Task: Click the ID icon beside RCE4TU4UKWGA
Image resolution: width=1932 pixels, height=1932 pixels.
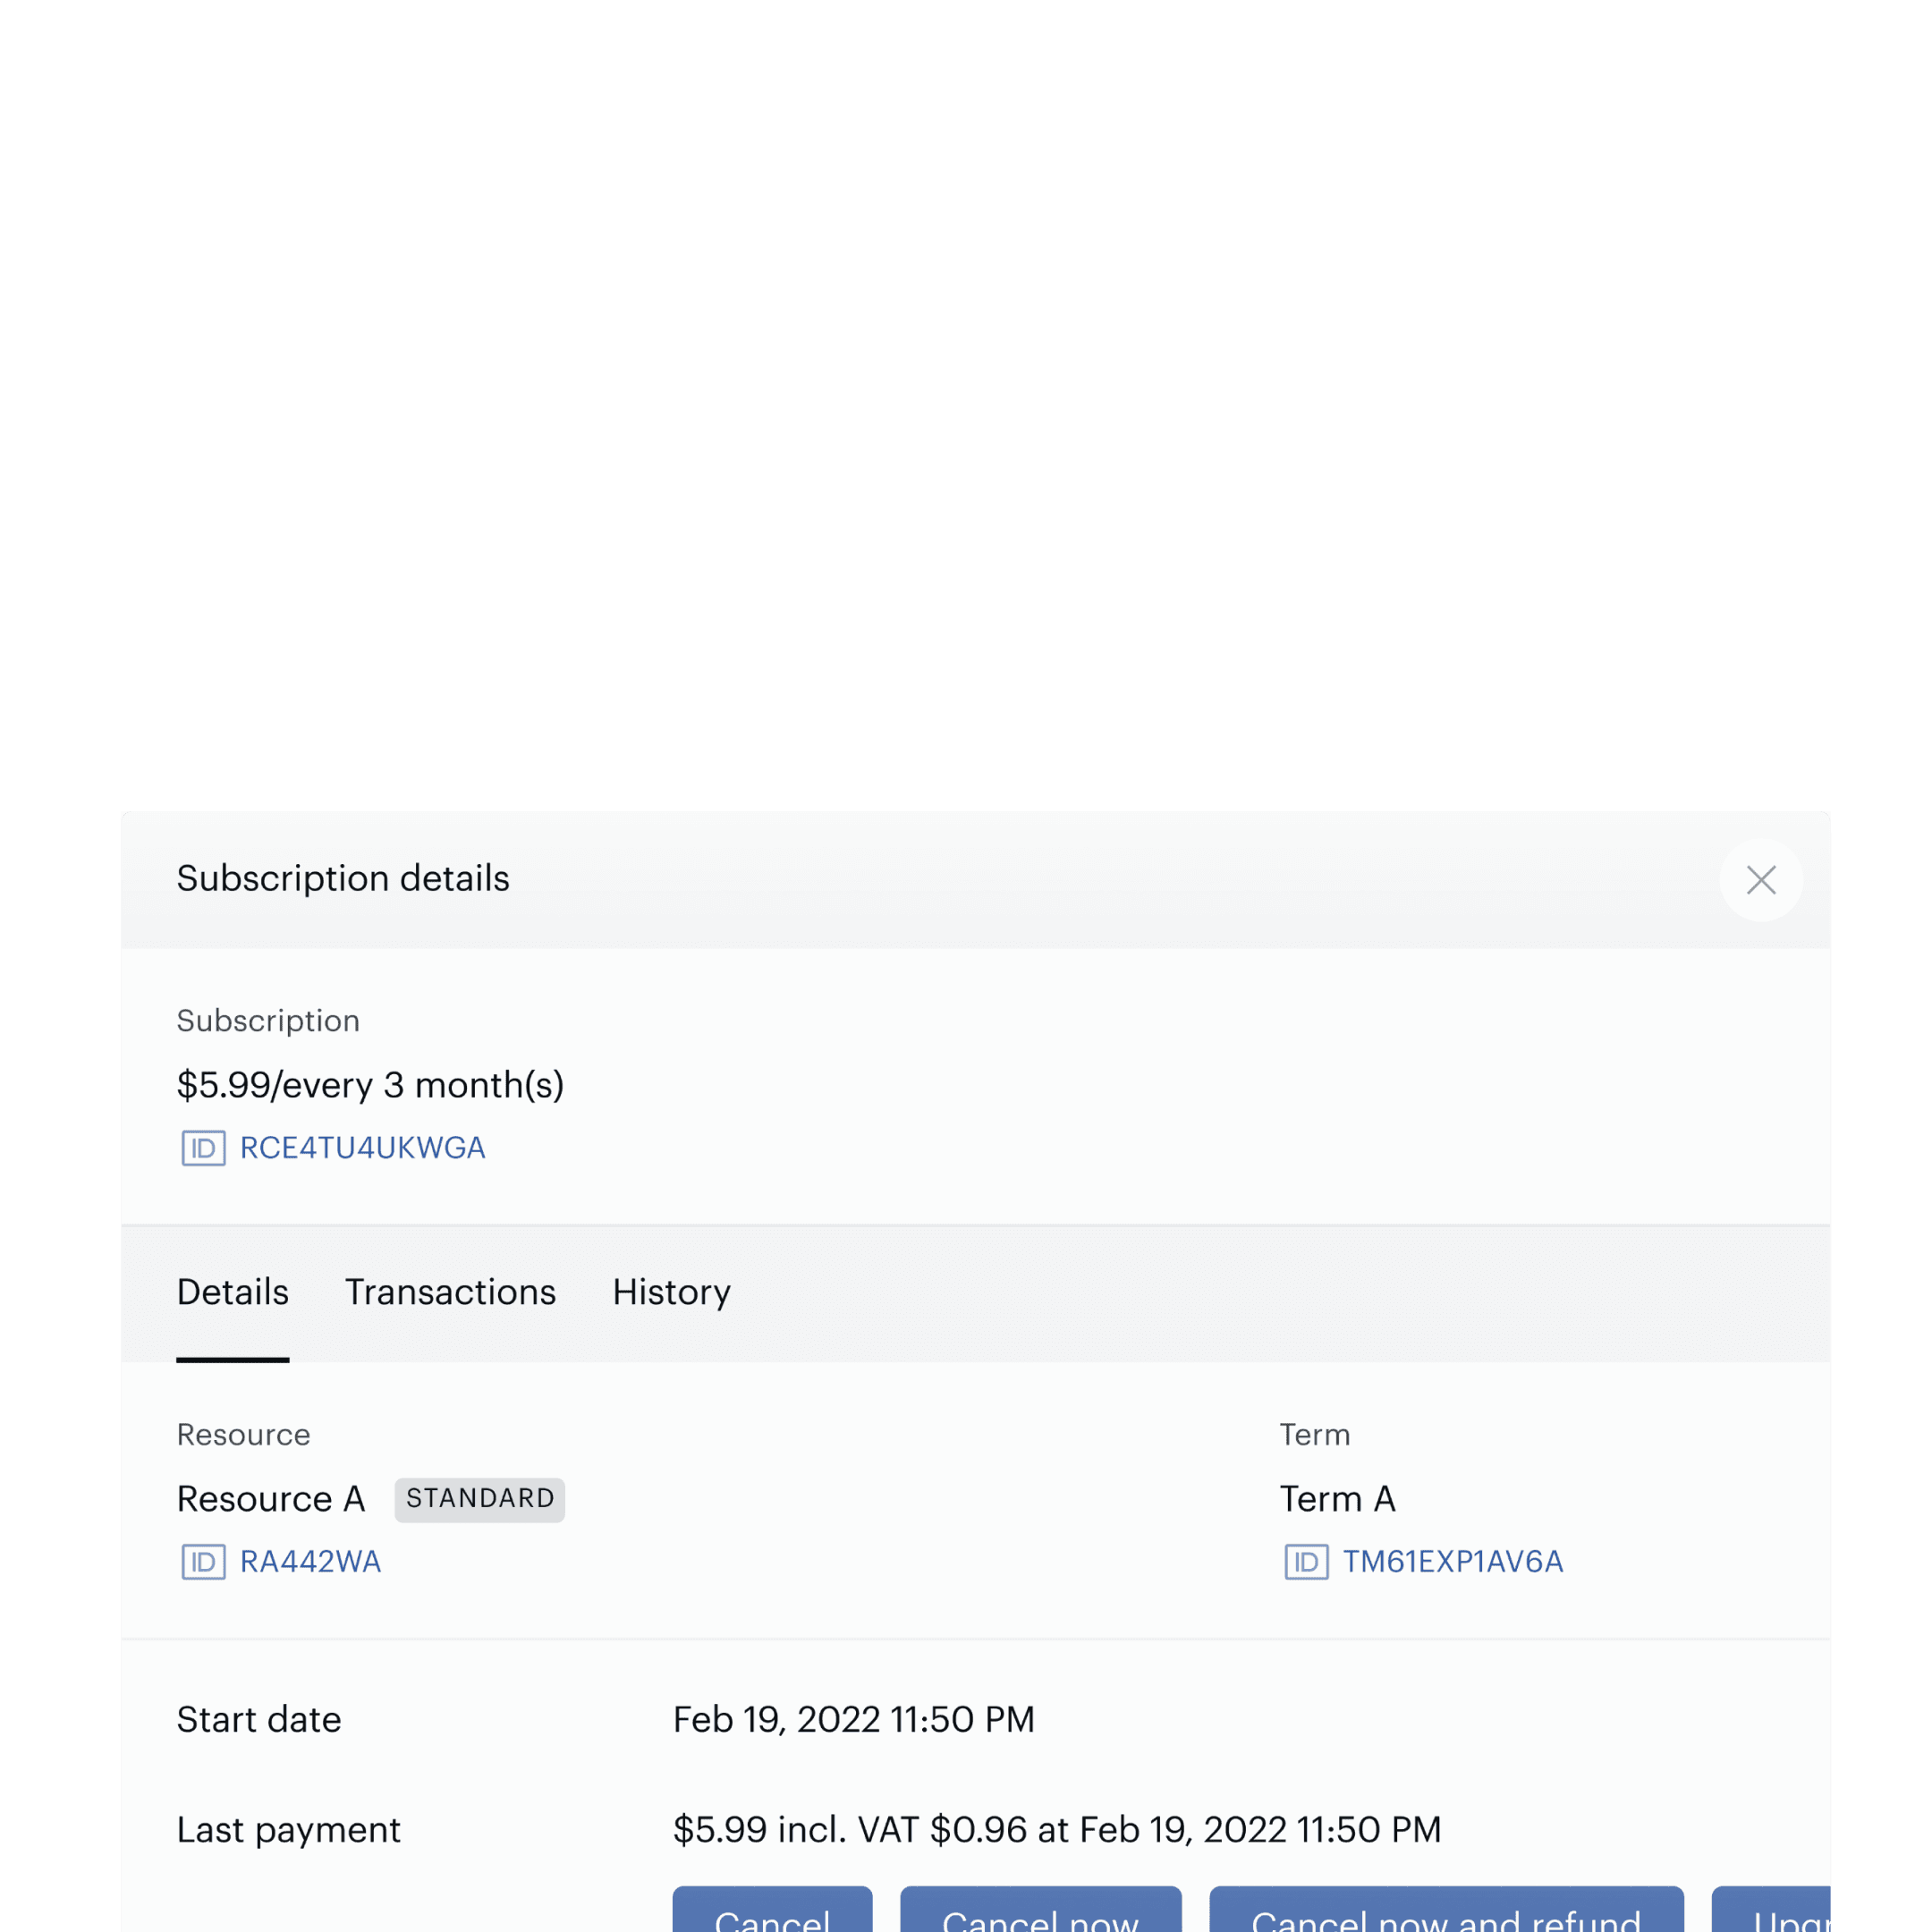Action: [x=203, y=1148]
